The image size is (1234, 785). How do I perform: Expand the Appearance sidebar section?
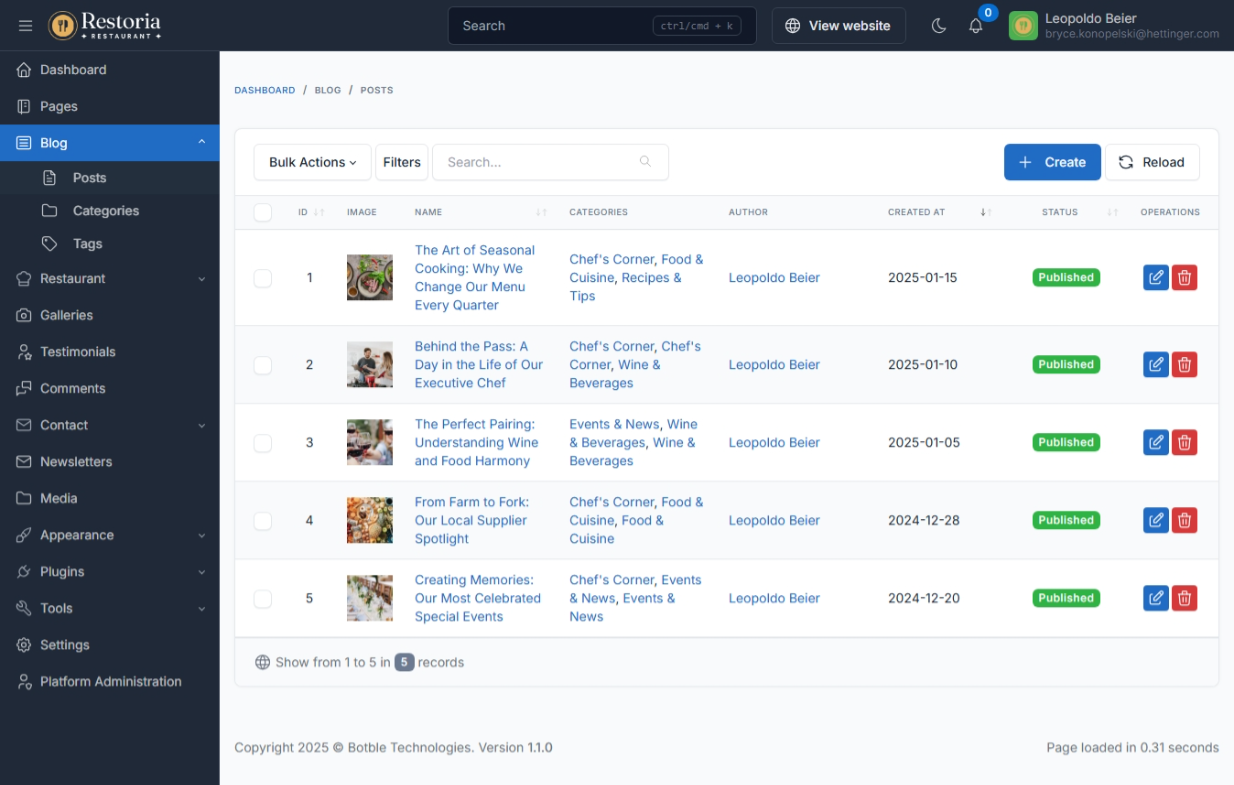coord(110,535)
